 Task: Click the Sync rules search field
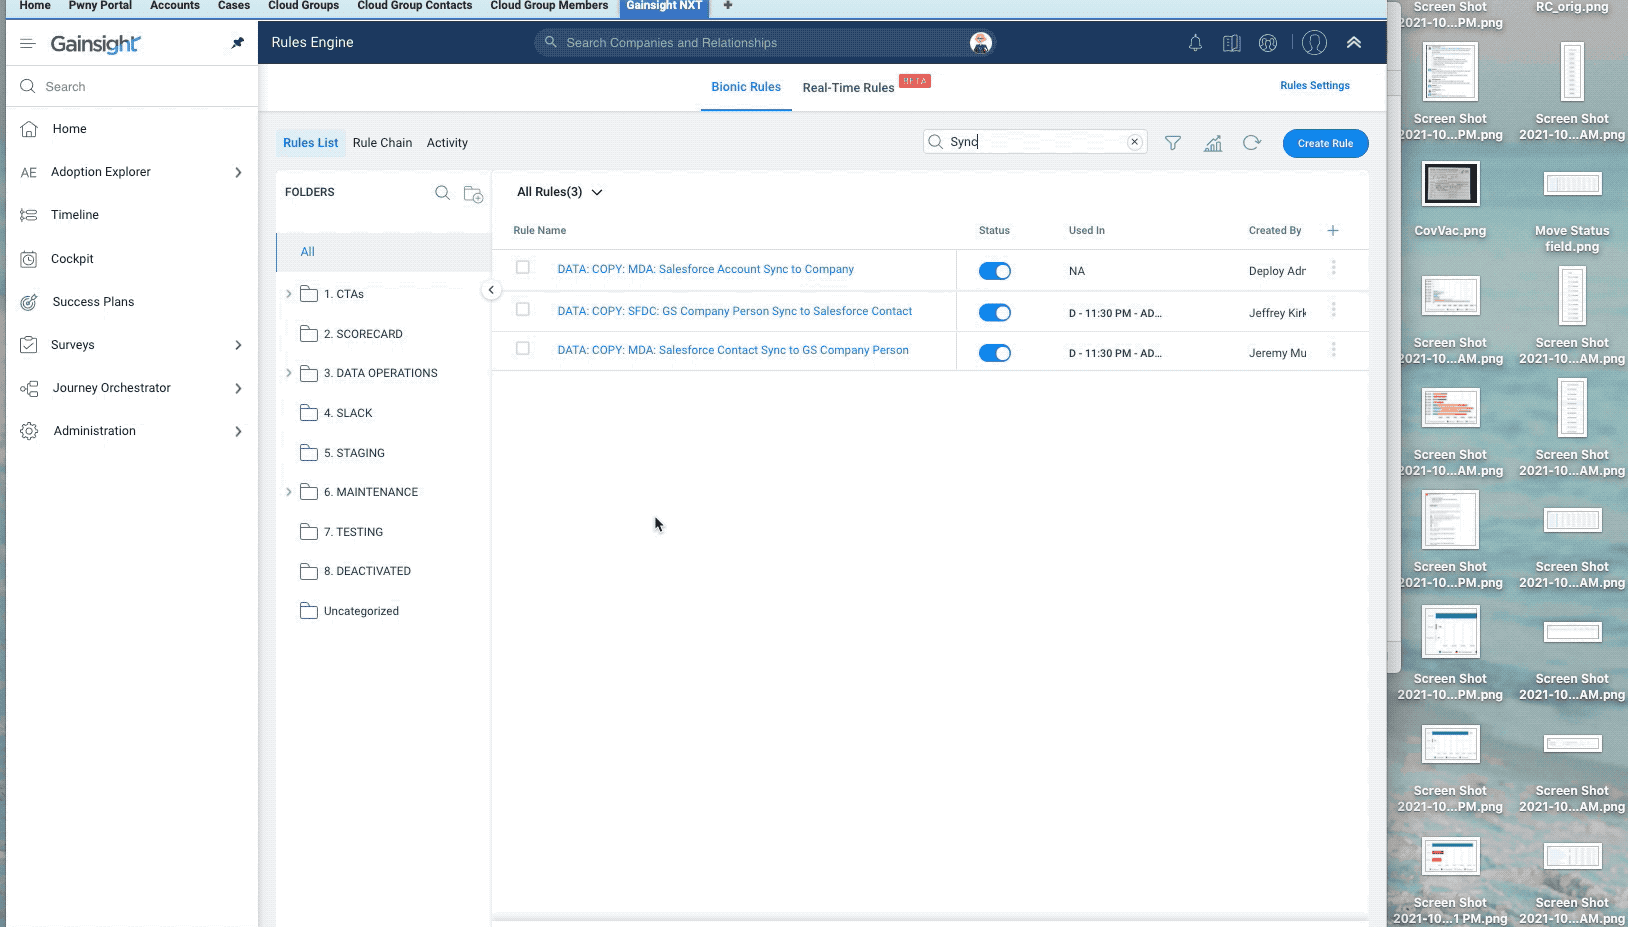click(x=1035, y=142)
